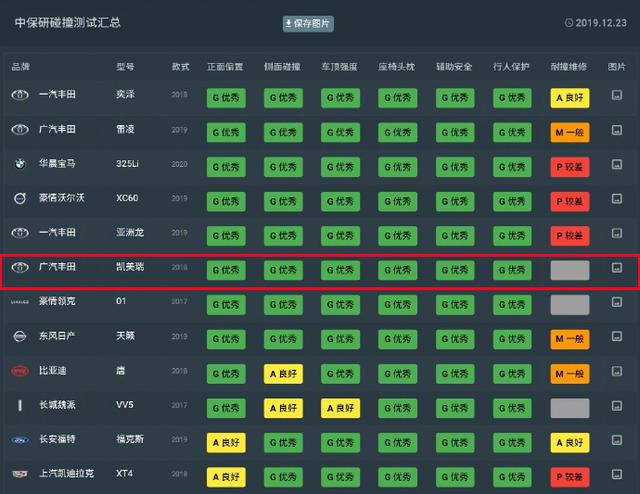Select the 上汽凯迪拉克 brand name

(67, 474)
